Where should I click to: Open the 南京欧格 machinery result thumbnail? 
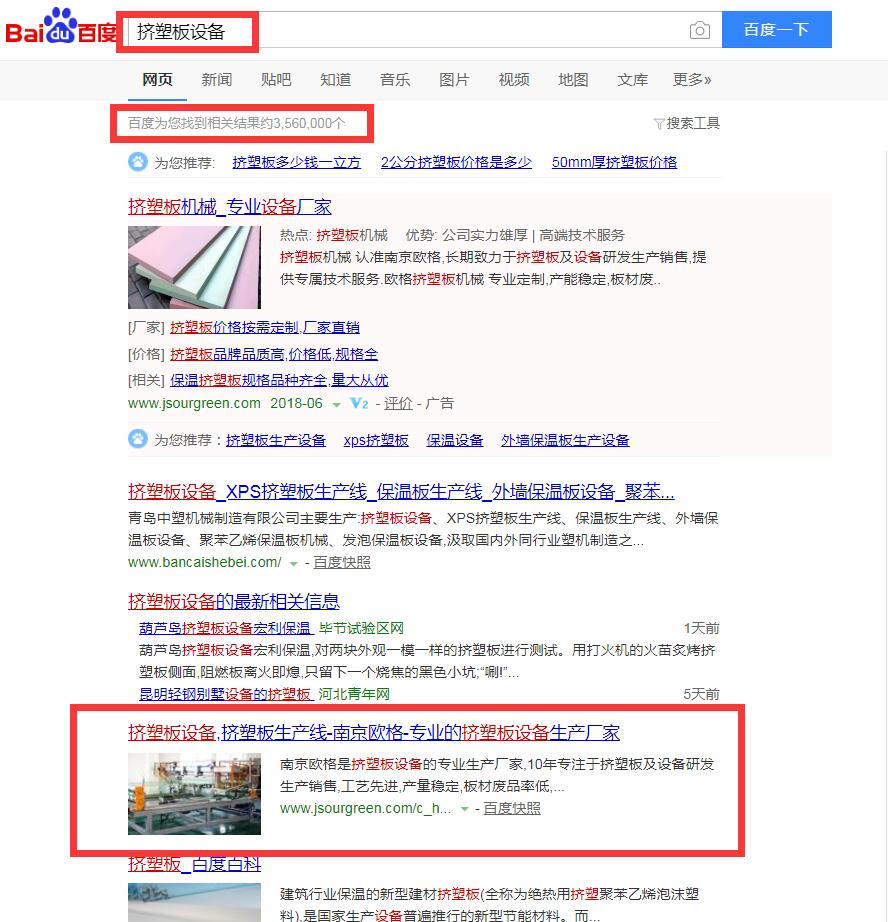[194, 794]
